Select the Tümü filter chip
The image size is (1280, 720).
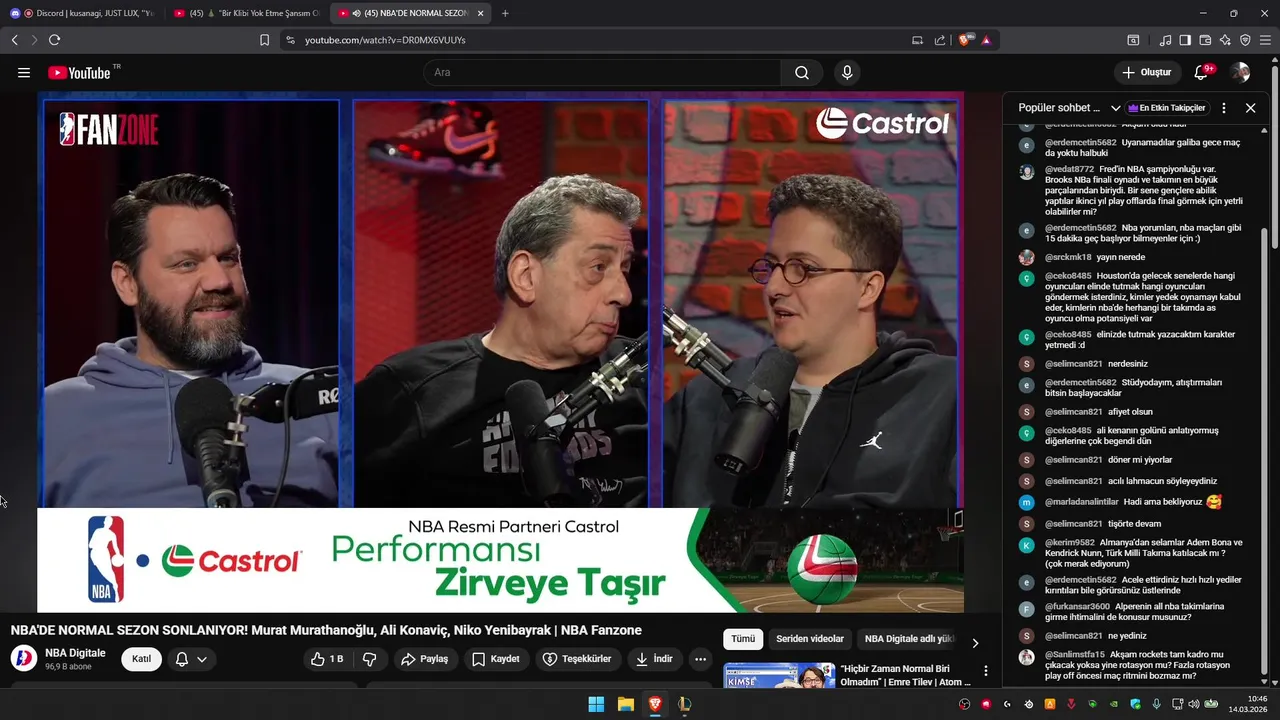tap(743, 639)
